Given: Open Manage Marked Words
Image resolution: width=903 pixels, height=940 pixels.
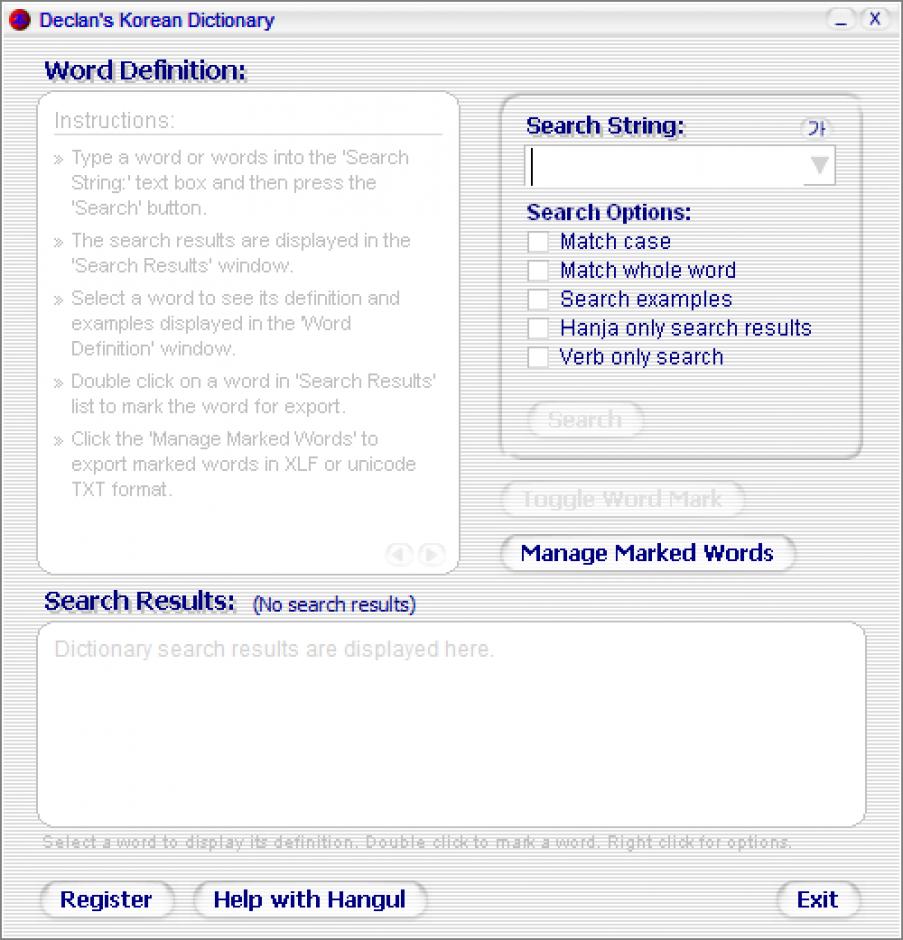Looking at the screenshot, I should pyautogui.click(x=648, y=553).
